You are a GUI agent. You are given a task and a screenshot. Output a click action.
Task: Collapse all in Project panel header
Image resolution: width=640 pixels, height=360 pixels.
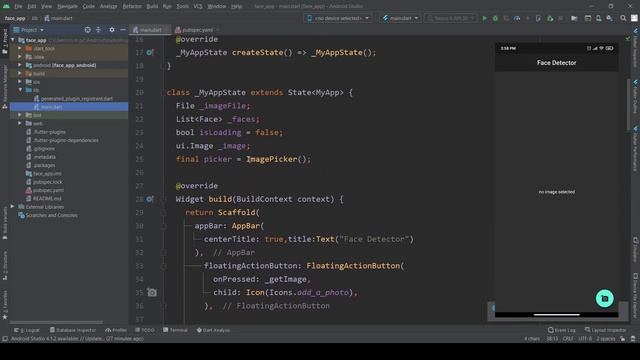click(x=98, y=30)
